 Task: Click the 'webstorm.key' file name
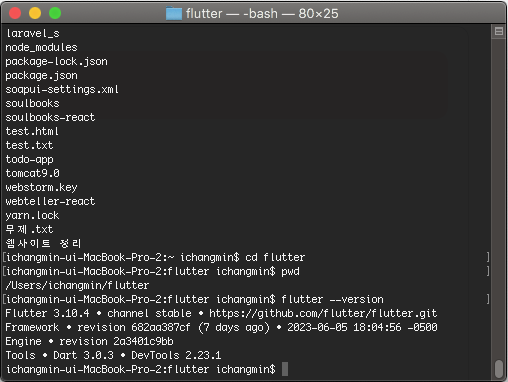(41, 187)
